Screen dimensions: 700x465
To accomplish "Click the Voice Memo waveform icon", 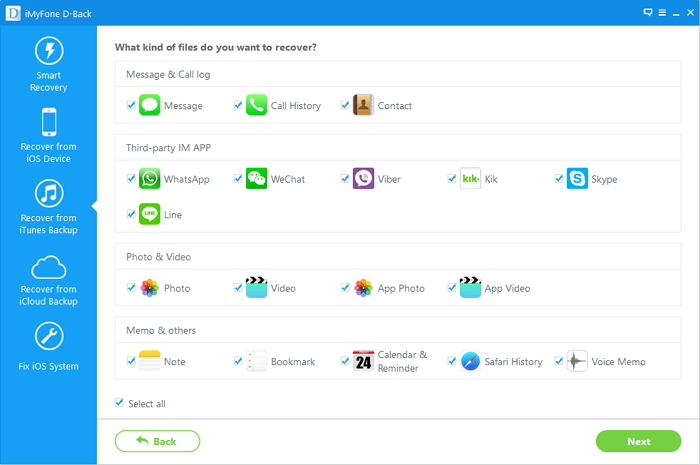I will (x=577, y=361).
